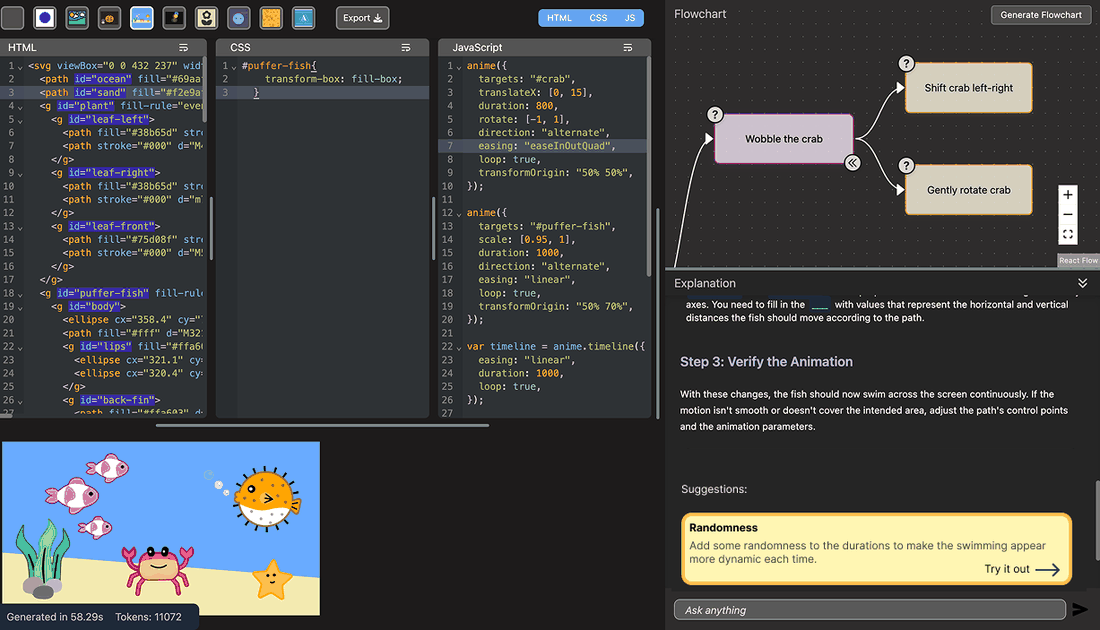This screenshot has width=1100, height=630.
Task: Open the blue letter A thumbnail
Action: click(x=303, y=18)
